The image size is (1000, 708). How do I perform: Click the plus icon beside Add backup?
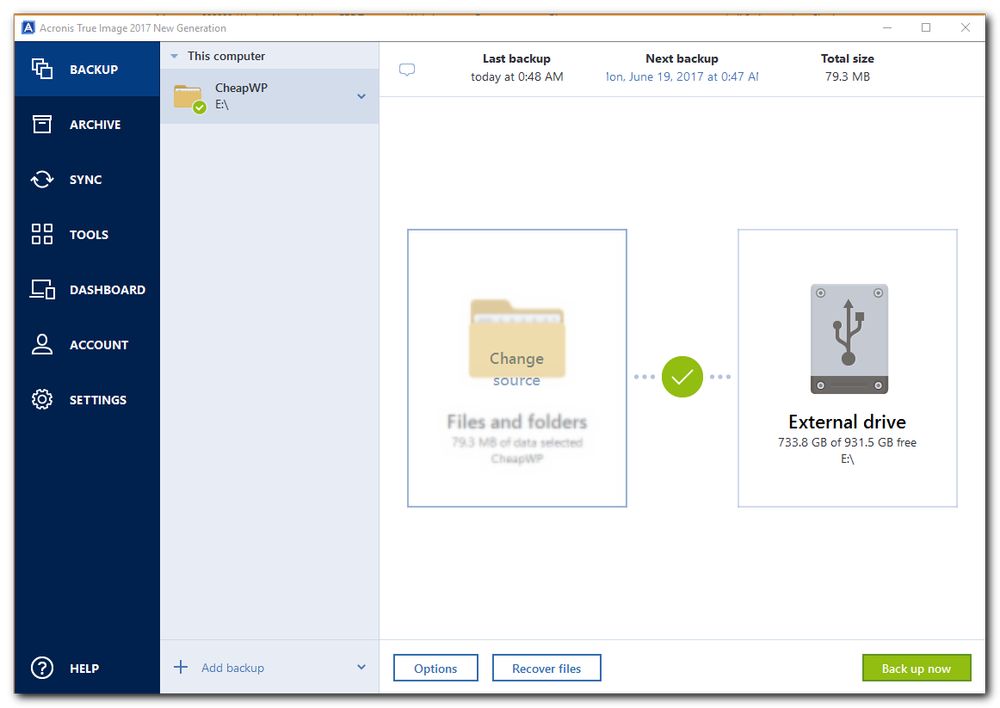pyautogui.click(x=181, y=667)
